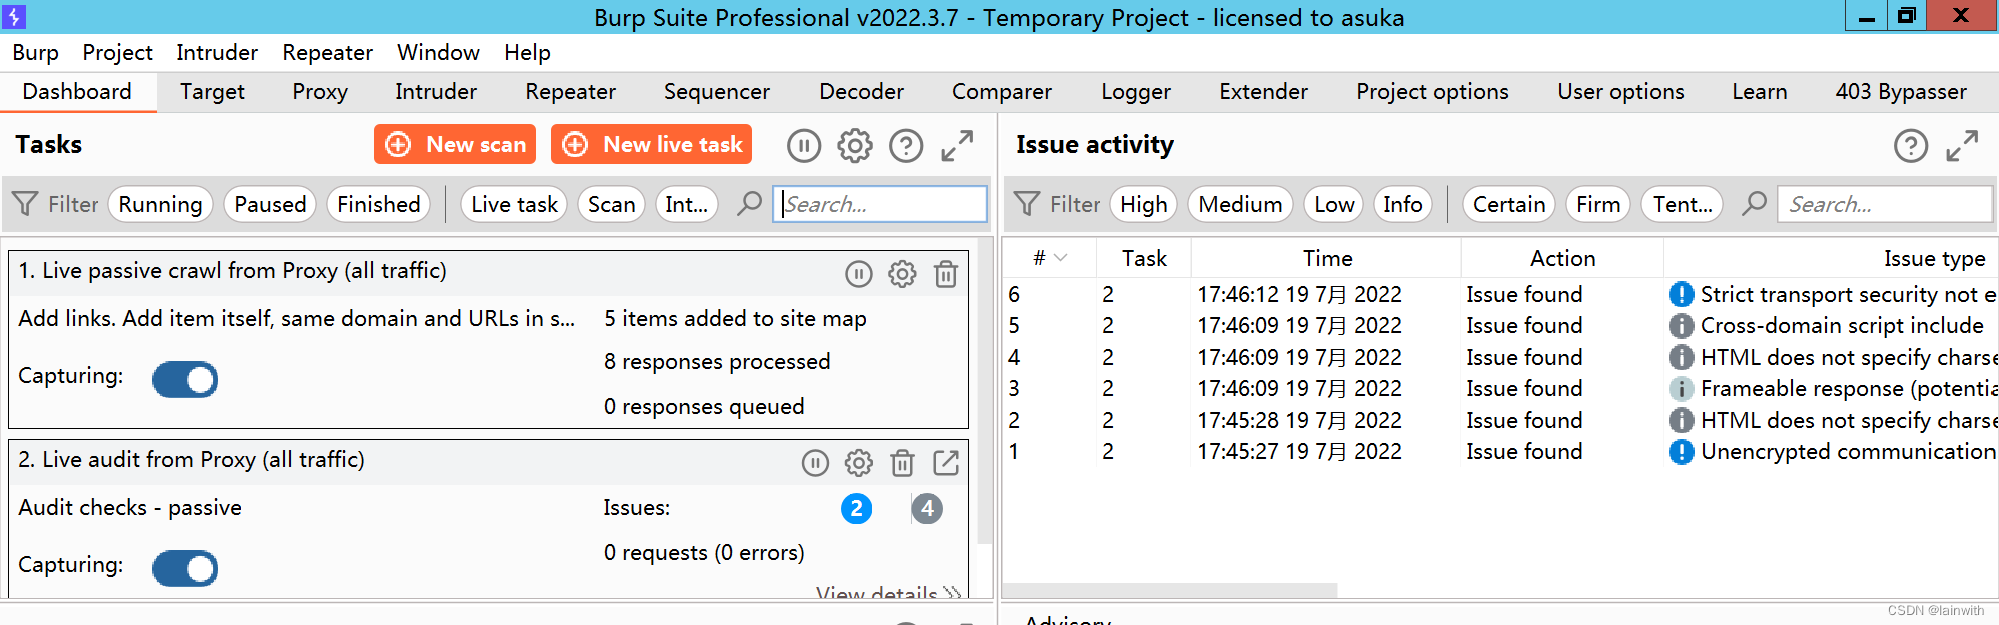This screenshot has width=1999, height=625.
Task: Toggle the Running task filter
Action: 160,204
